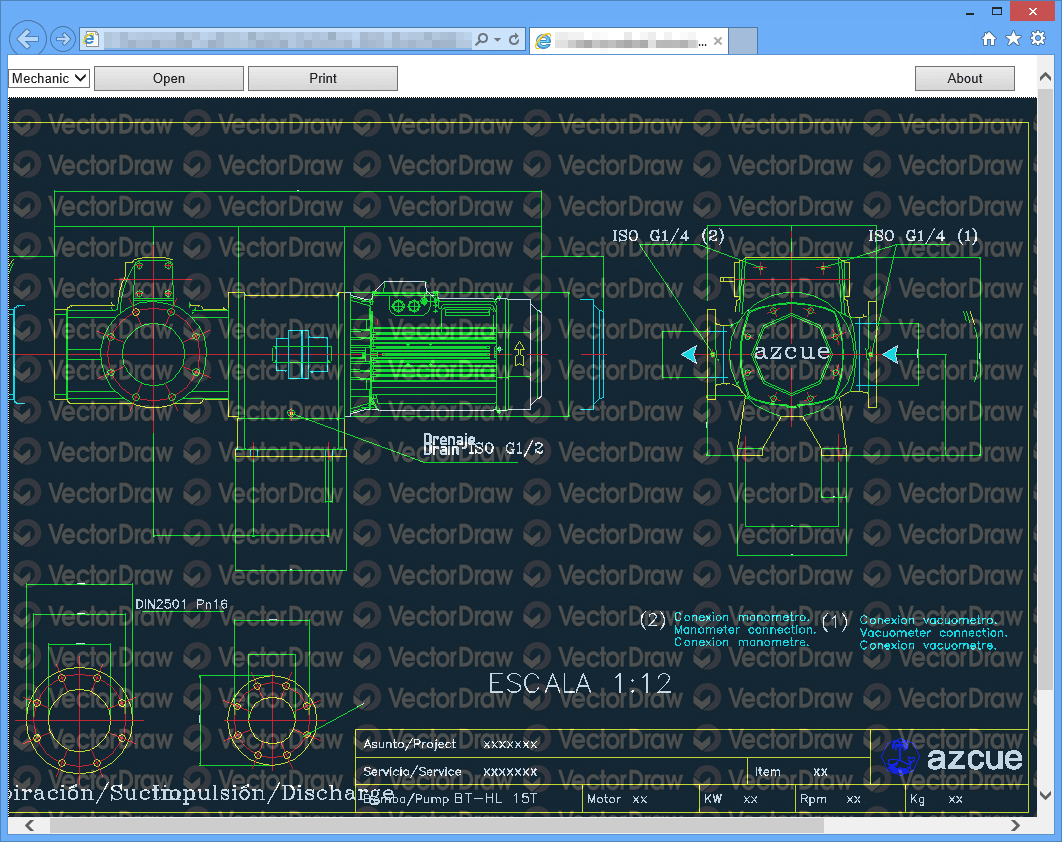Open browser Tools gear icon

pos(1038,39)
